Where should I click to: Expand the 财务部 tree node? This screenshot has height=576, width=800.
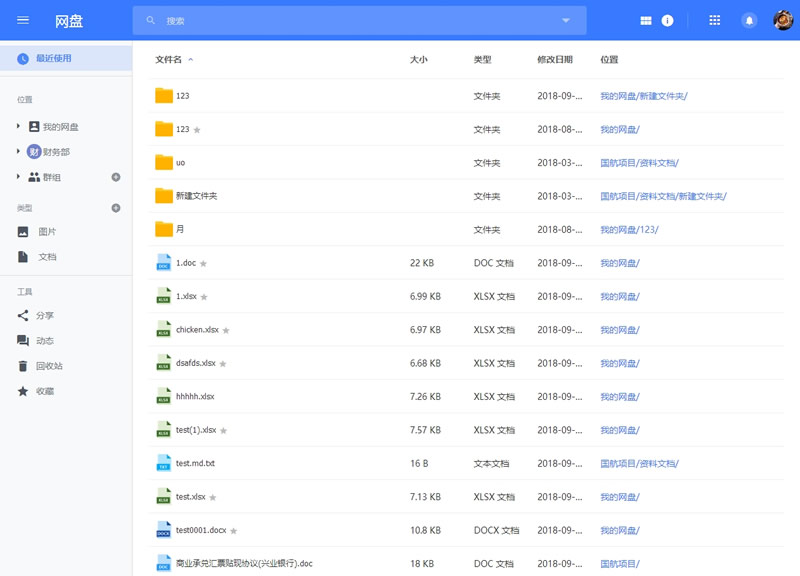pos(18,152)
